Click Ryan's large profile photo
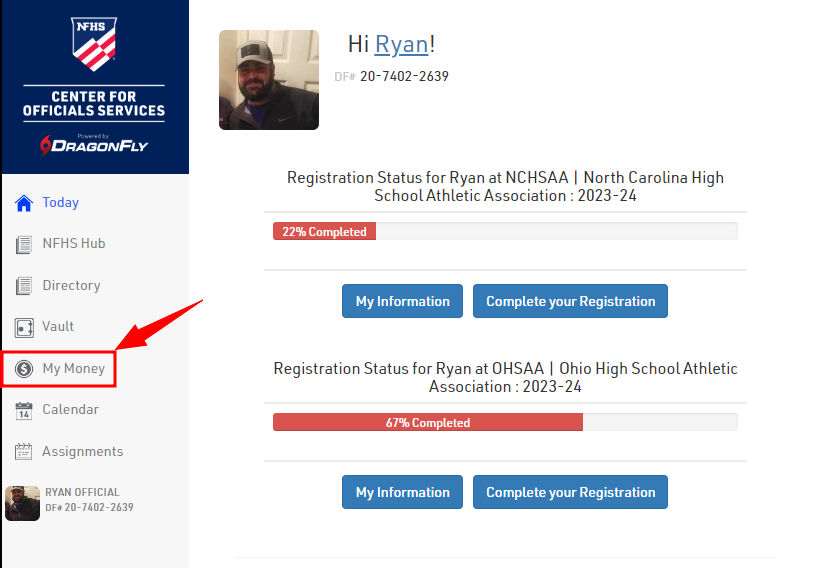817x568 pixels. pyautogui.click(x=269, y=80)
